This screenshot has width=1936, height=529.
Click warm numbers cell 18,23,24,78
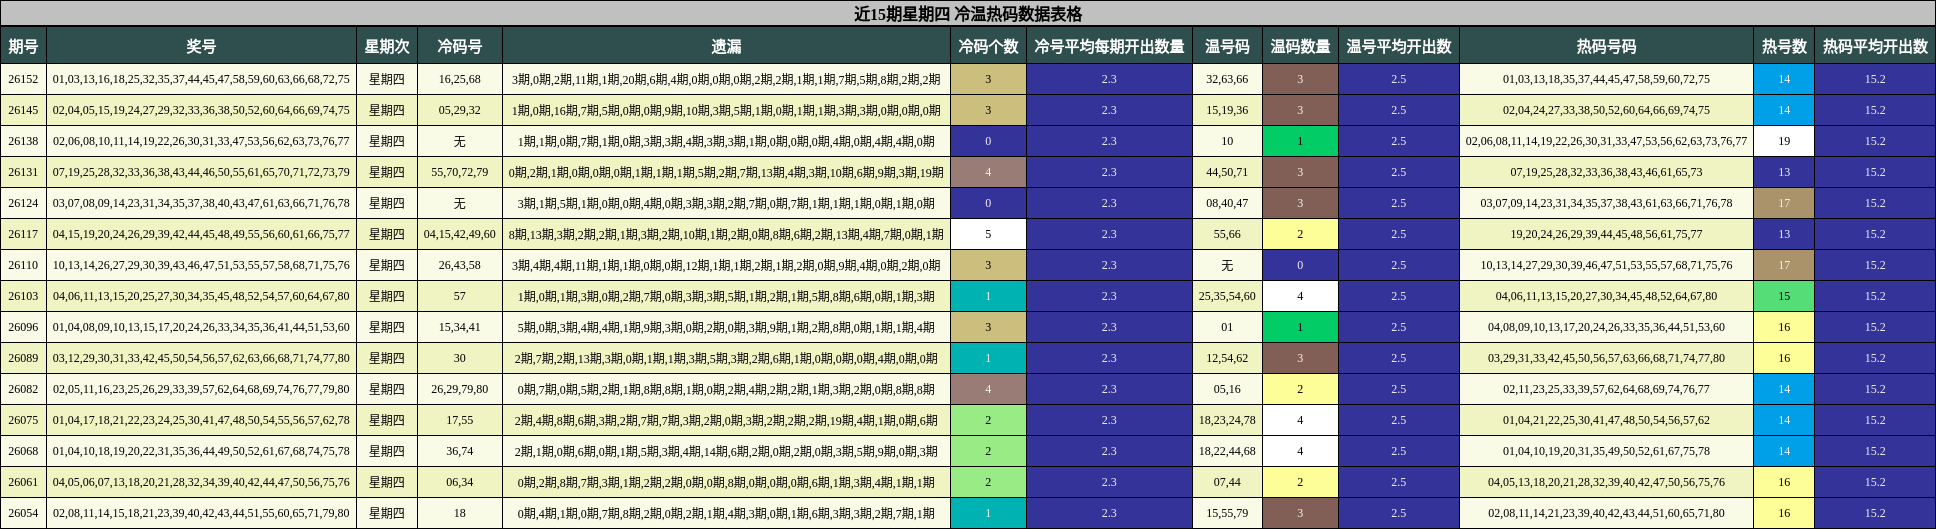[x=1227, y=420]
